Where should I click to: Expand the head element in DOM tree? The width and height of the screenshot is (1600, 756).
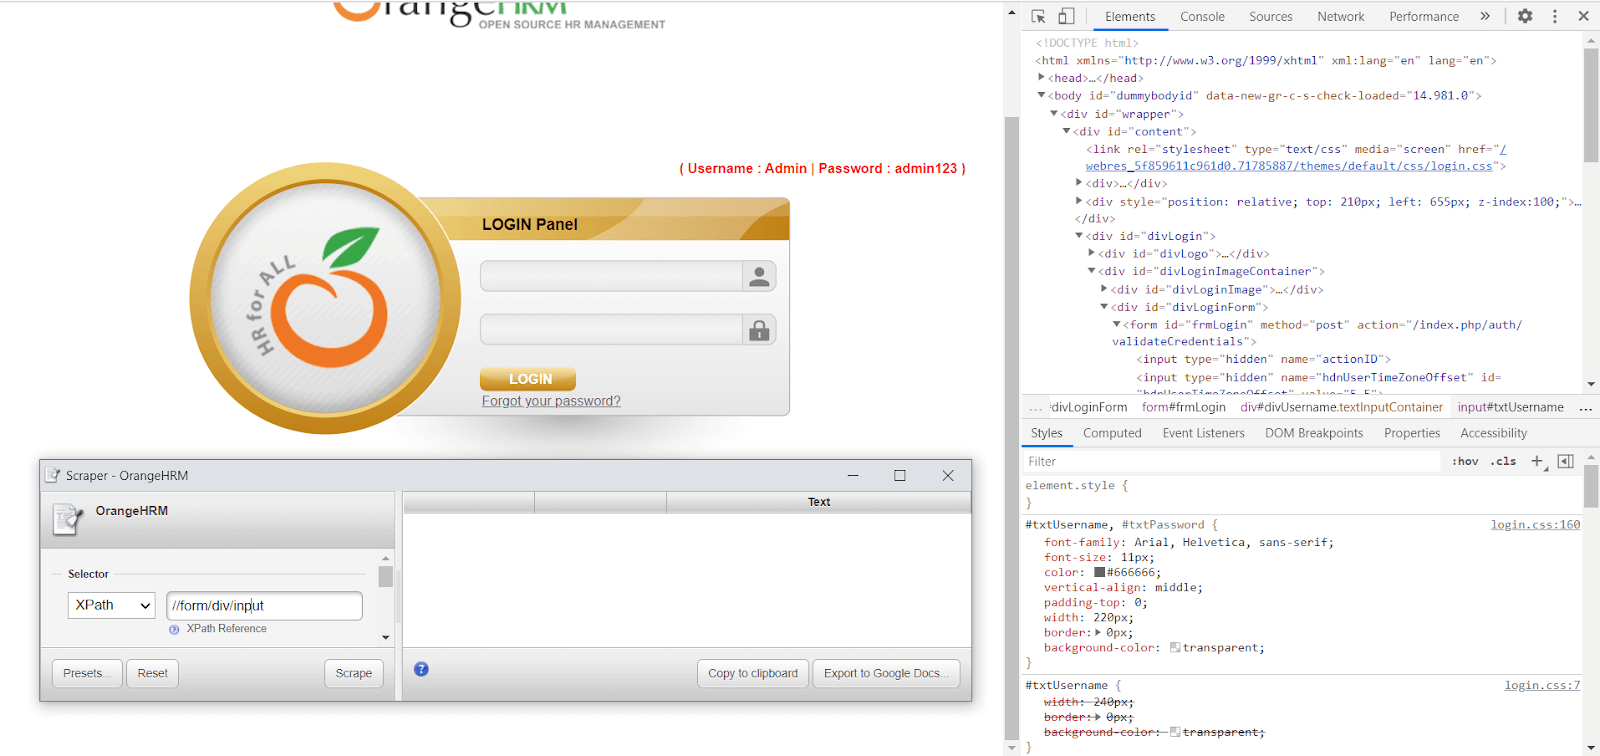pos(1042,78)
